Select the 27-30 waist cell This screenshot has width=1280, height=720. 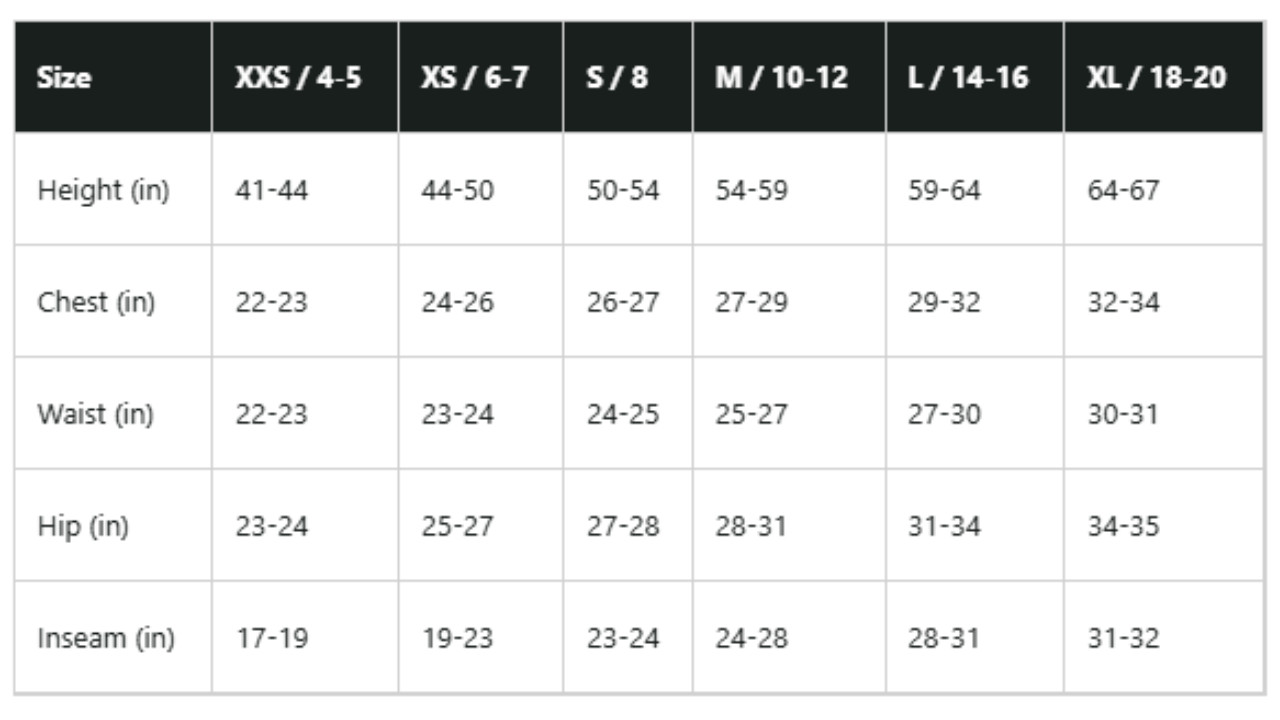point(975,413)
